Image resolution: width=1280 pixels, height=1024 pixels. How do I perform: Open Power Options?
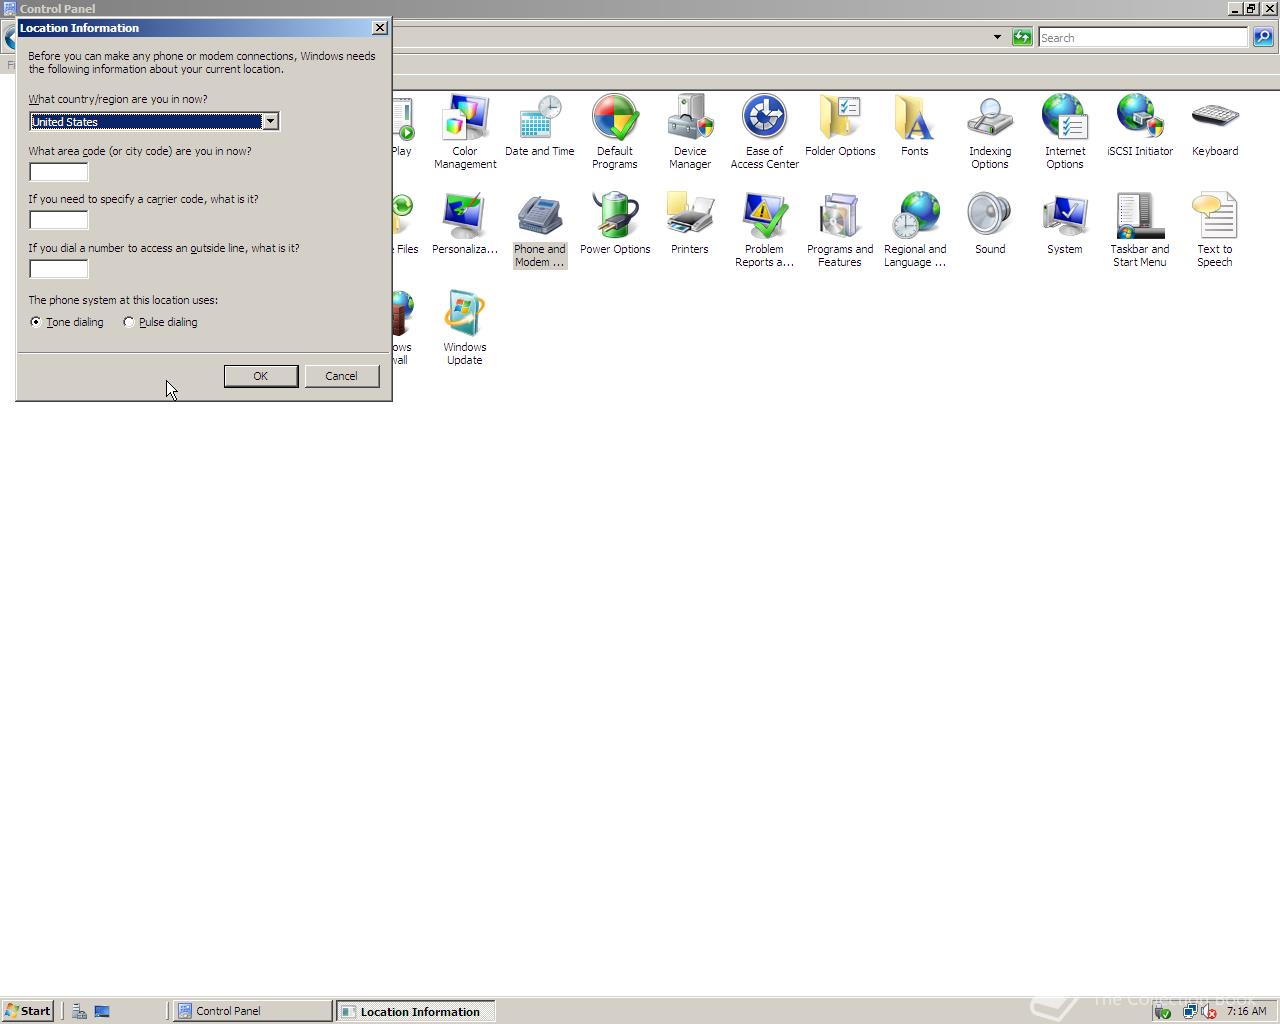(615, 224)
